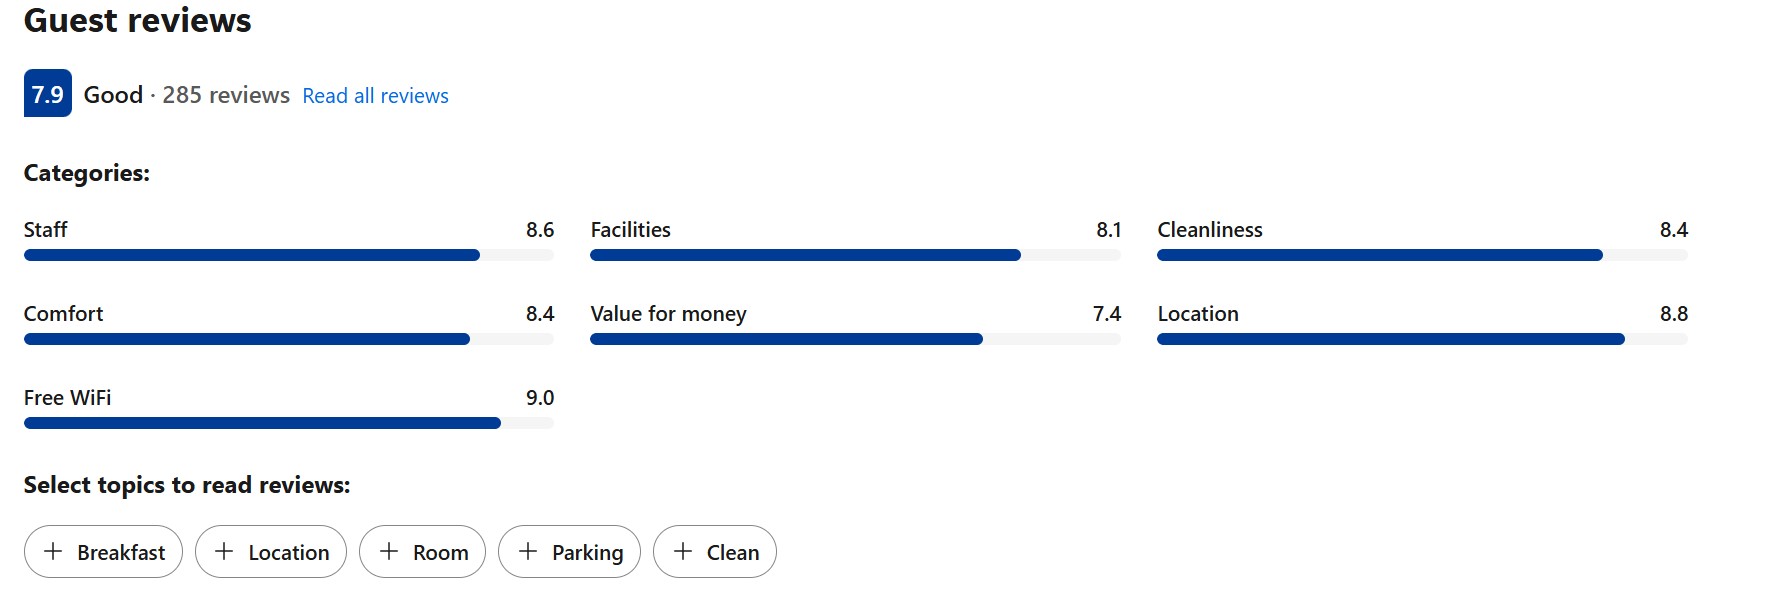Click the Free WiFi rating bar
1771x614 pixels.
(x=288, y=423)
